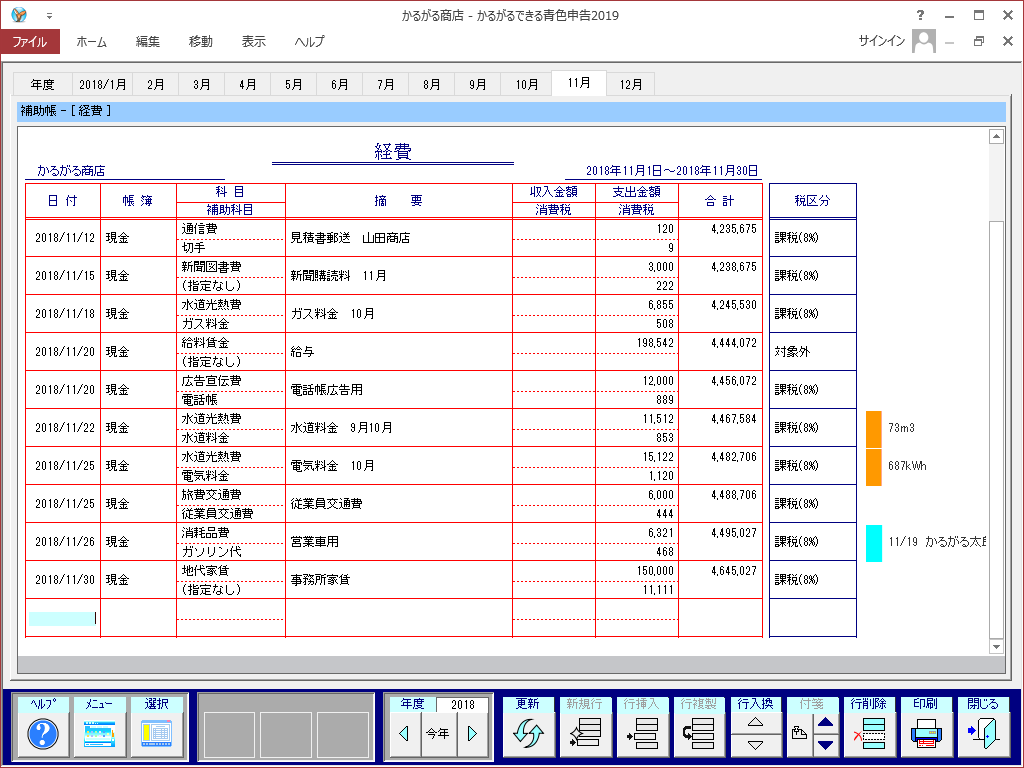Image resolution: width=1024 pixels, height=768 pixels.
Task: Click cyan tag beside 11/19 note
Action: (874, 543)
